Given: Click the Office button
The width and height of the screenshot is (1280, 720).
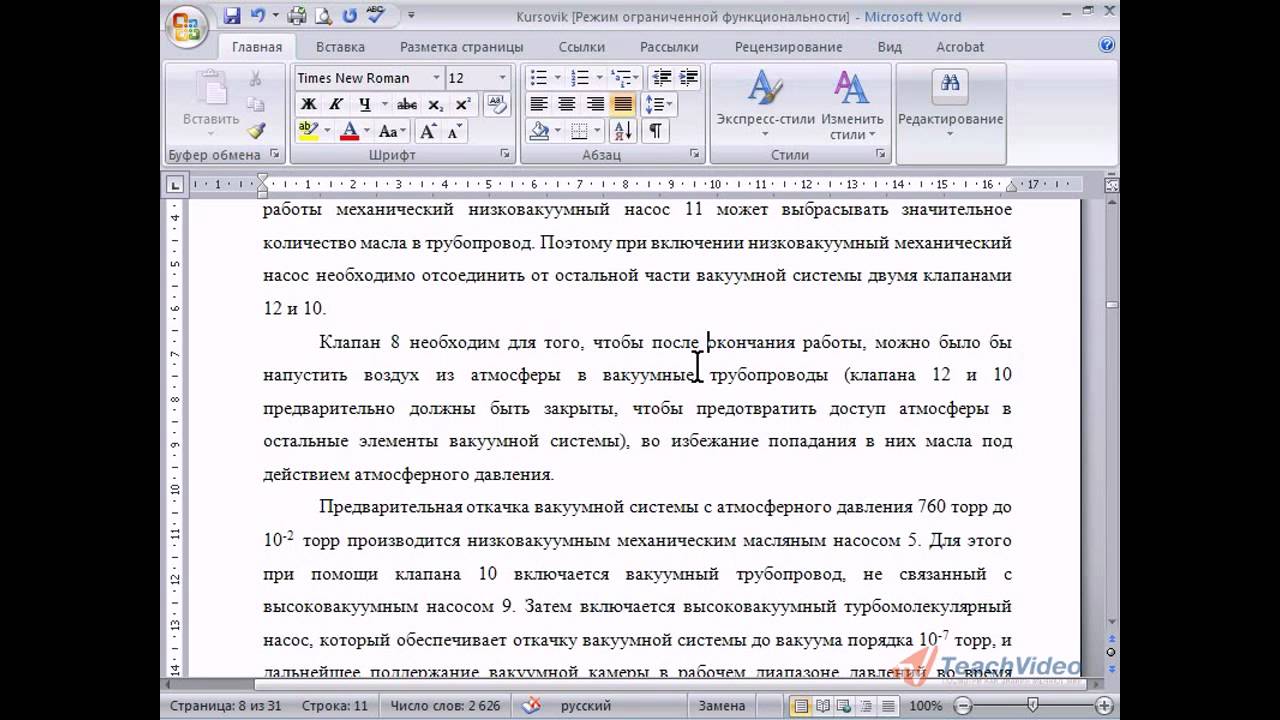Looking at the screenshot, I should 187,25.
